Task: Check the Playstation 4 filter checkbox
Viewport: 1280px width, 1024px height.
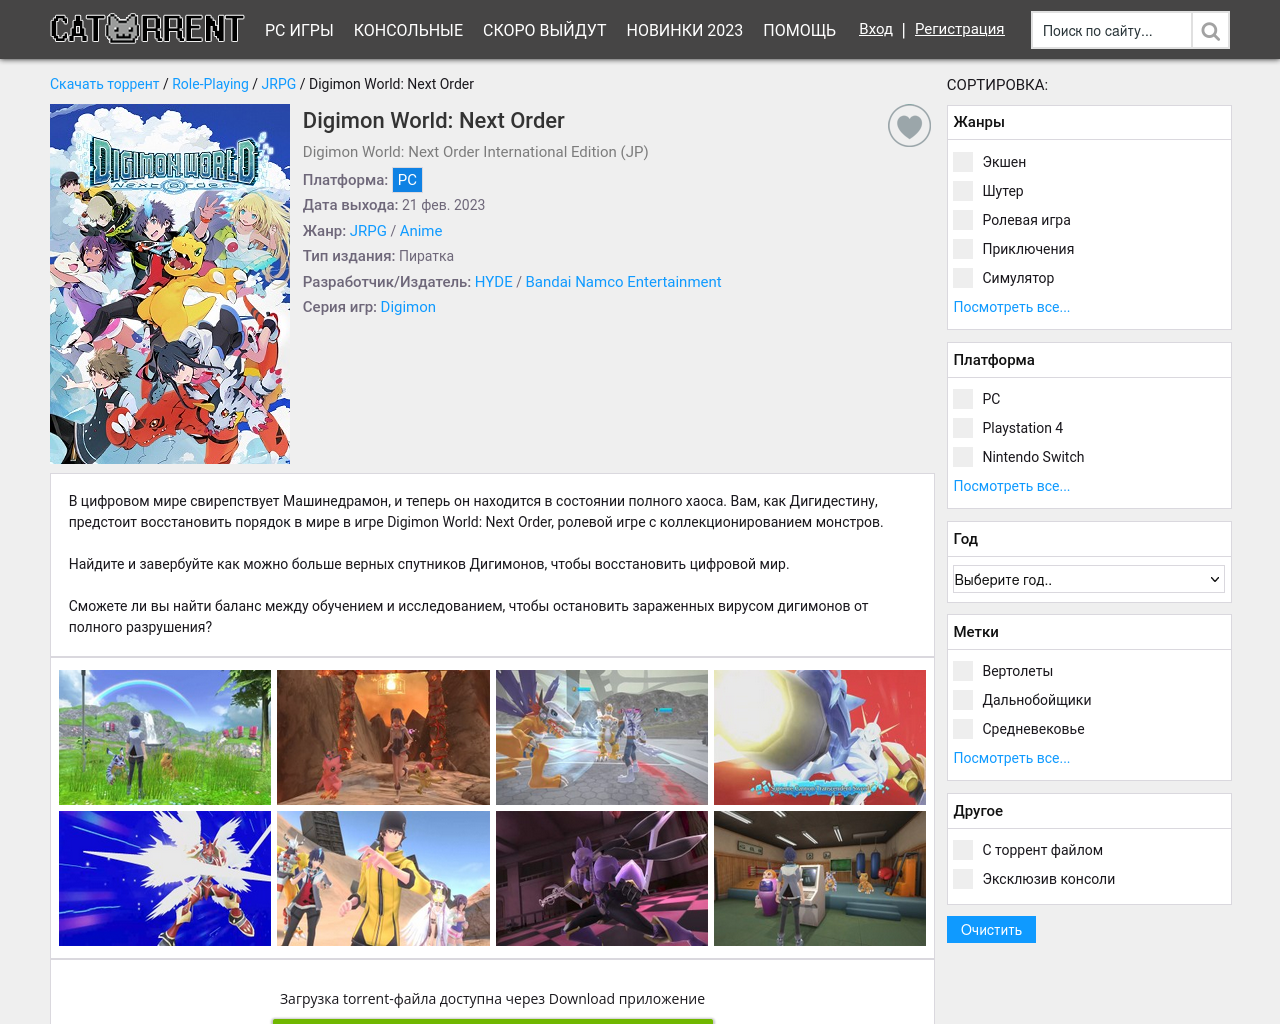Action: pyautogui.click(x=963, y=428)
